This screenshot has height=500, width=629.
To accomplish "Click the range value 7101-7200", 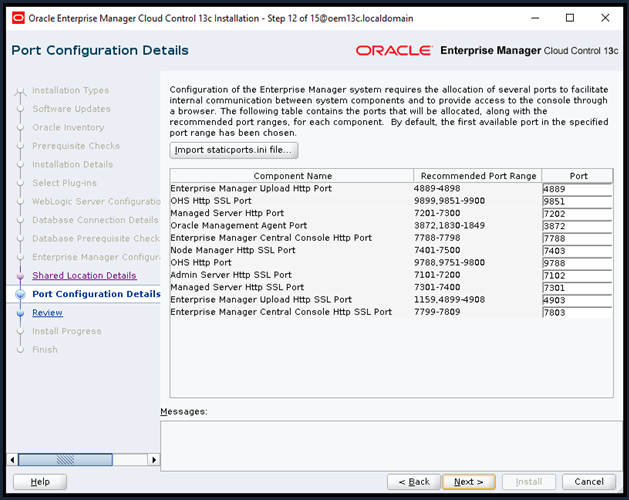I will tap(437, 275).
